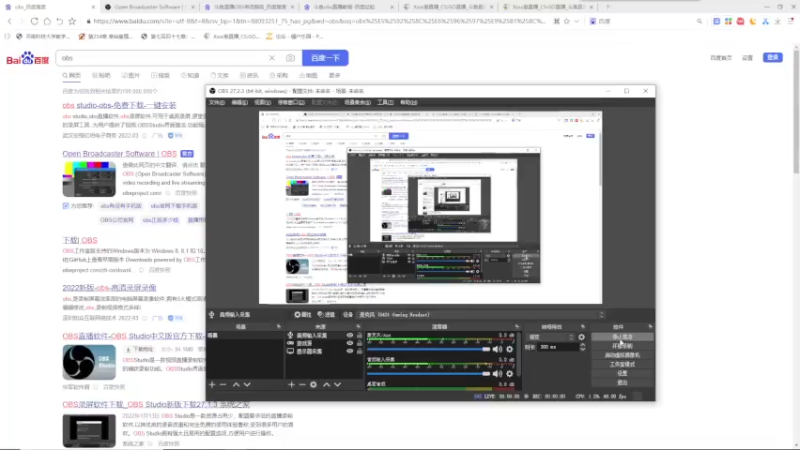Toggle visibility eye for 音频输入采集 source
800x450 pixels.
pyautogui.click(x=350, y=335)
